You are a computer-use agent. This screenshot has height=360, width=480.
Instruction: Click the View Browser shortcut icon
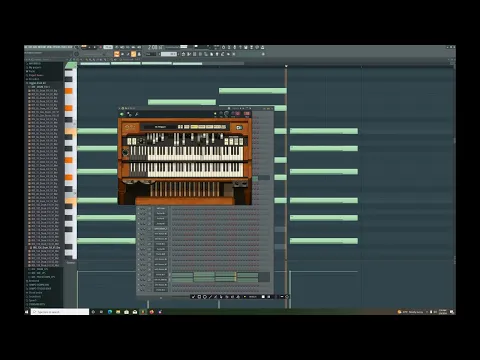[x=206, y=54]
